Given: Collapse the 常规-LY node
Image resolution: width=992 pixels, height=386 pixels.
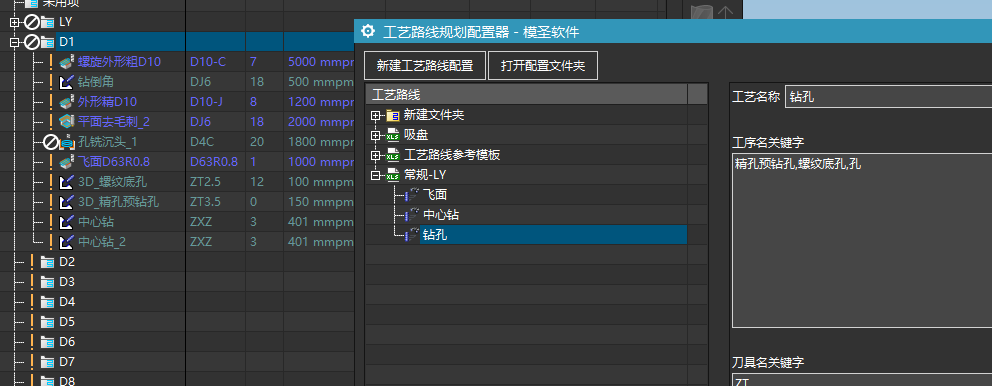Looking at the screenshot, I should (376, 175).
